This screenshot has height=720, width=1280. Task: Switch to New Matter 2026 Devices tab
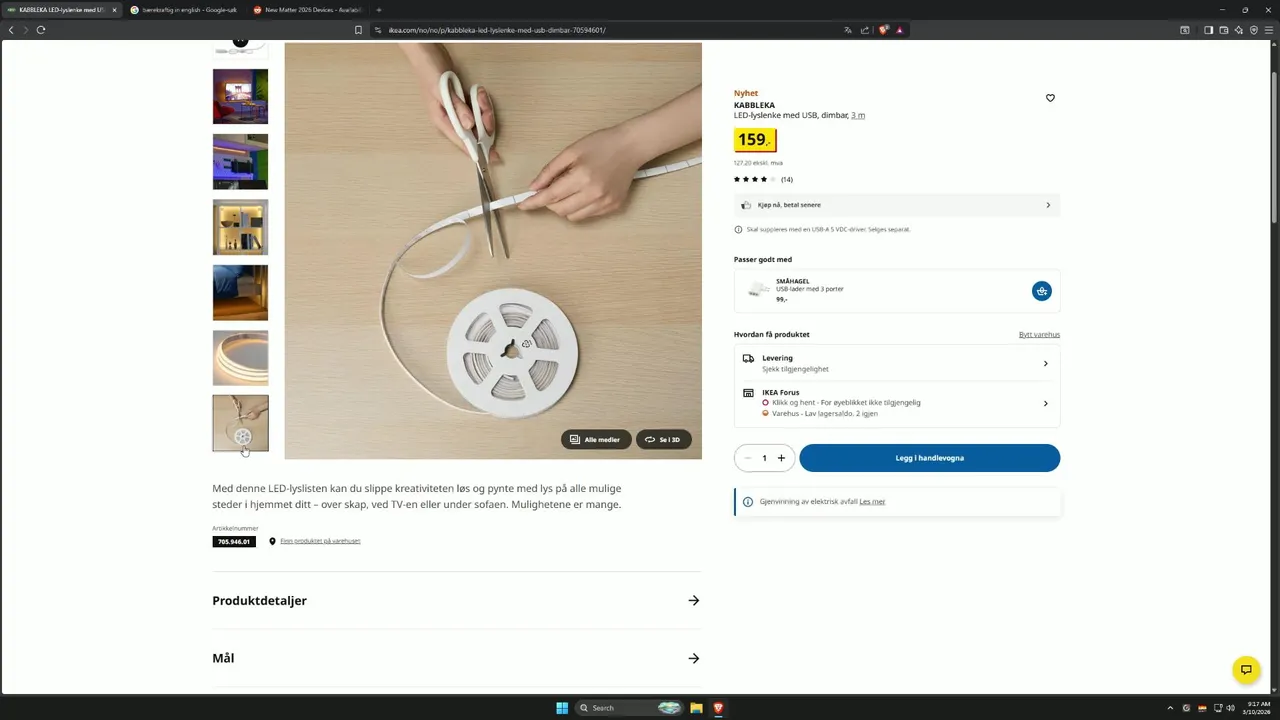[x=308, y=10]
